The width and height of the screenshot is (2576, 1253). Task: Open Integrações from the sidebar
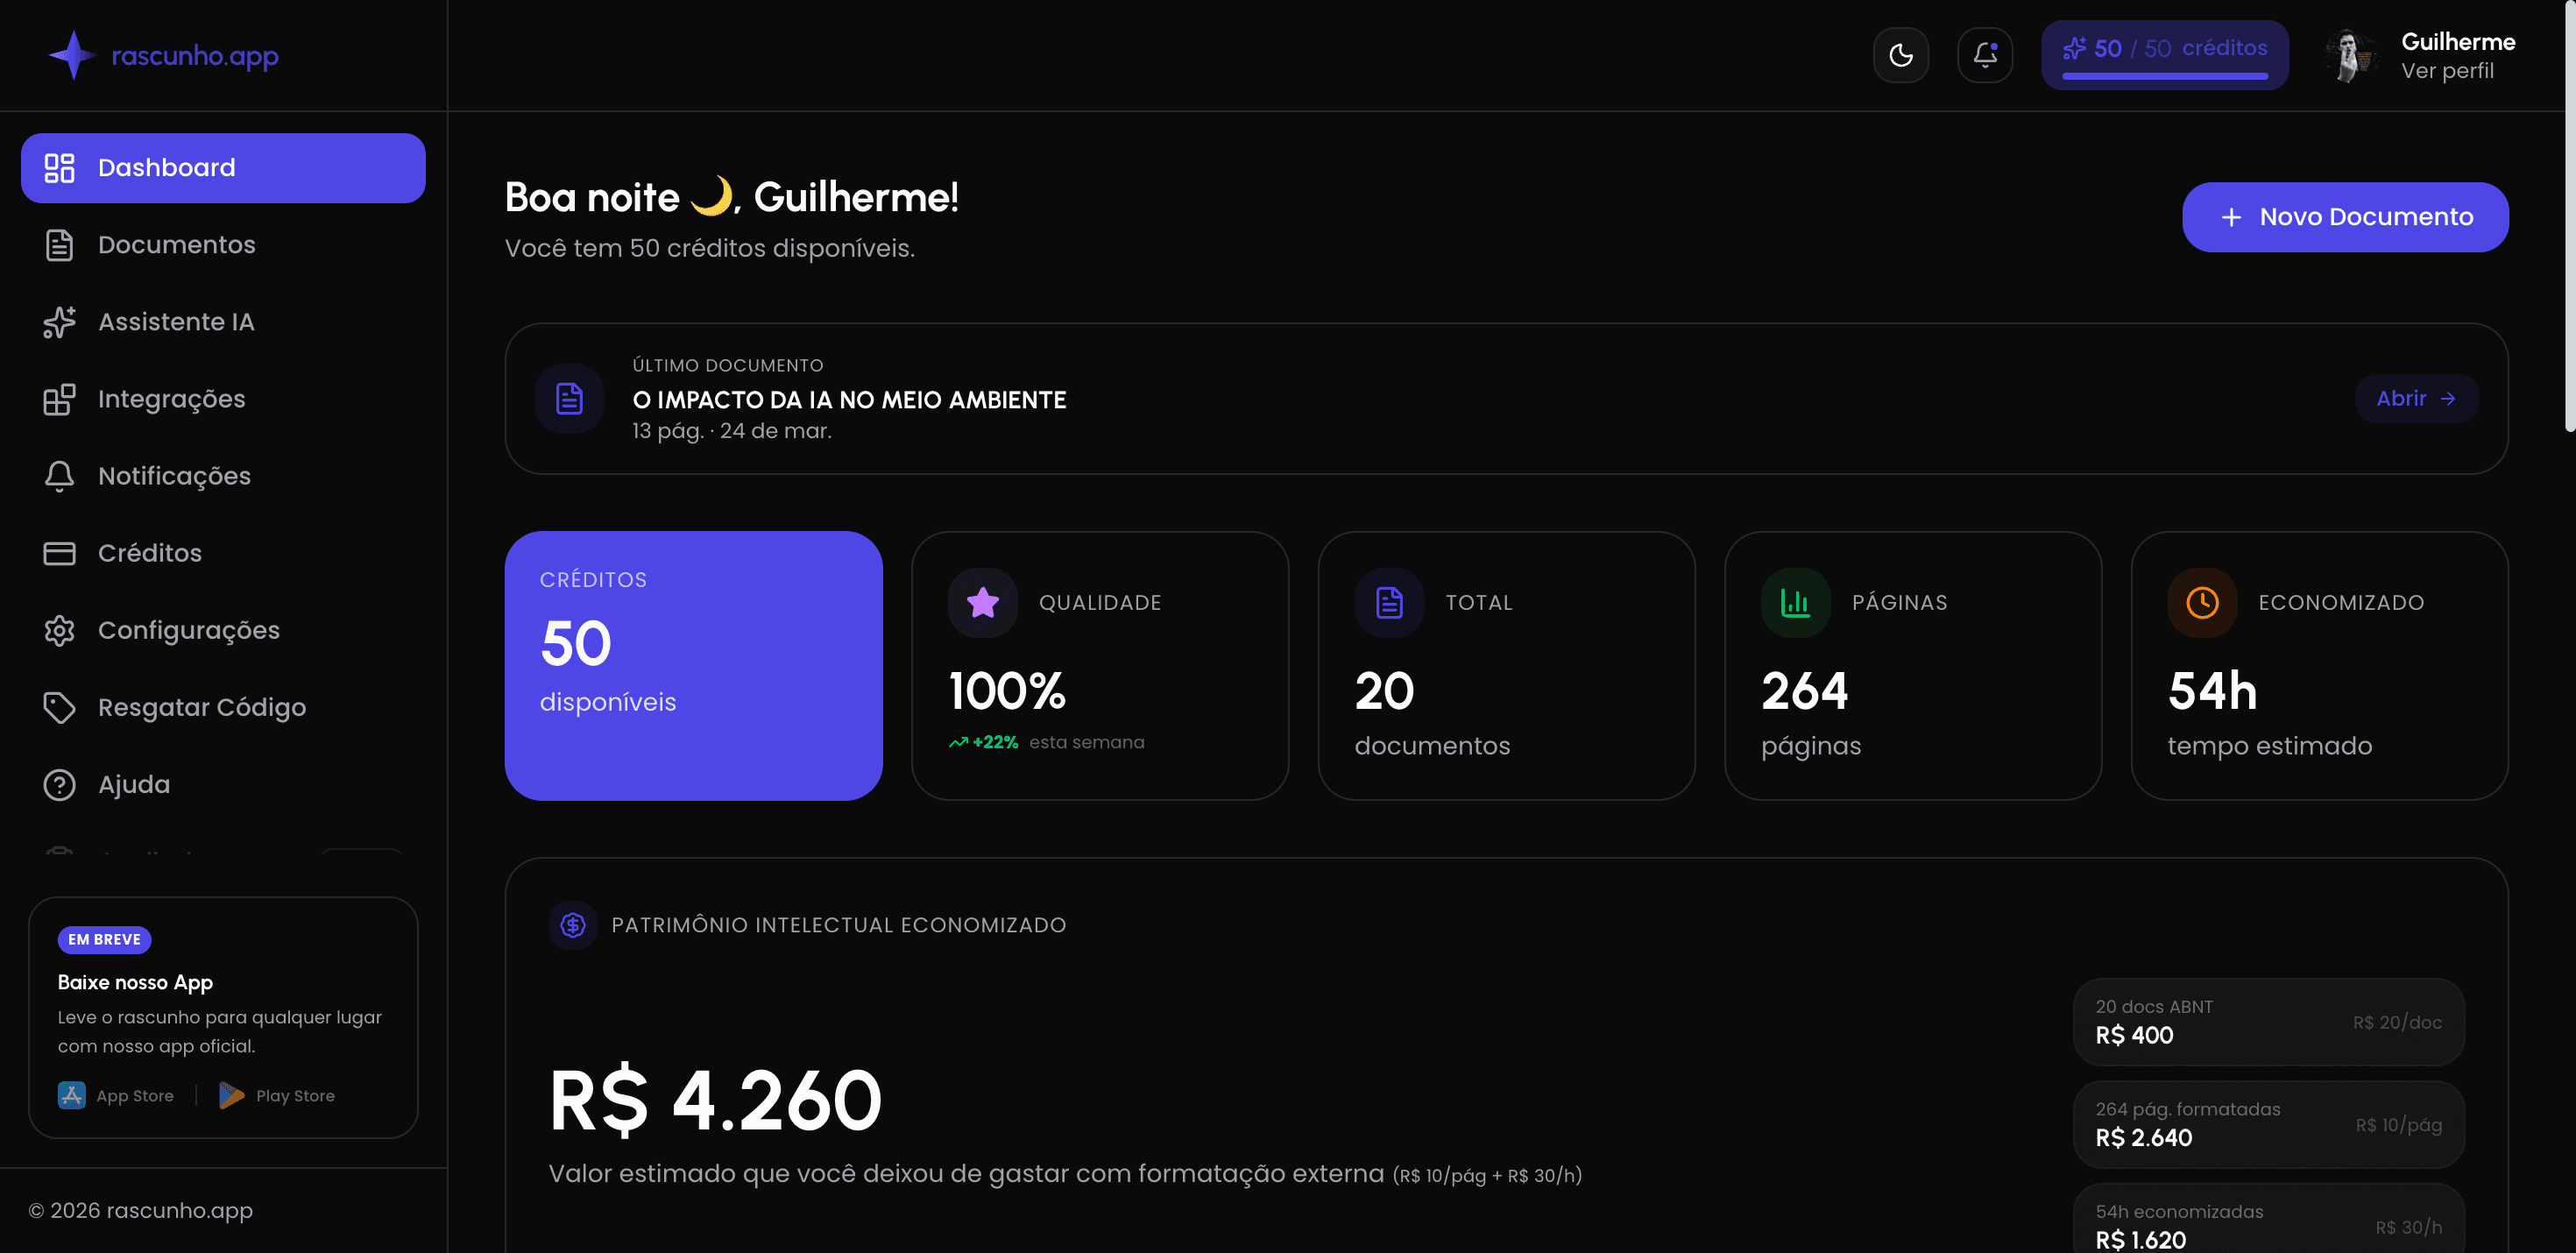coord(170,398)
